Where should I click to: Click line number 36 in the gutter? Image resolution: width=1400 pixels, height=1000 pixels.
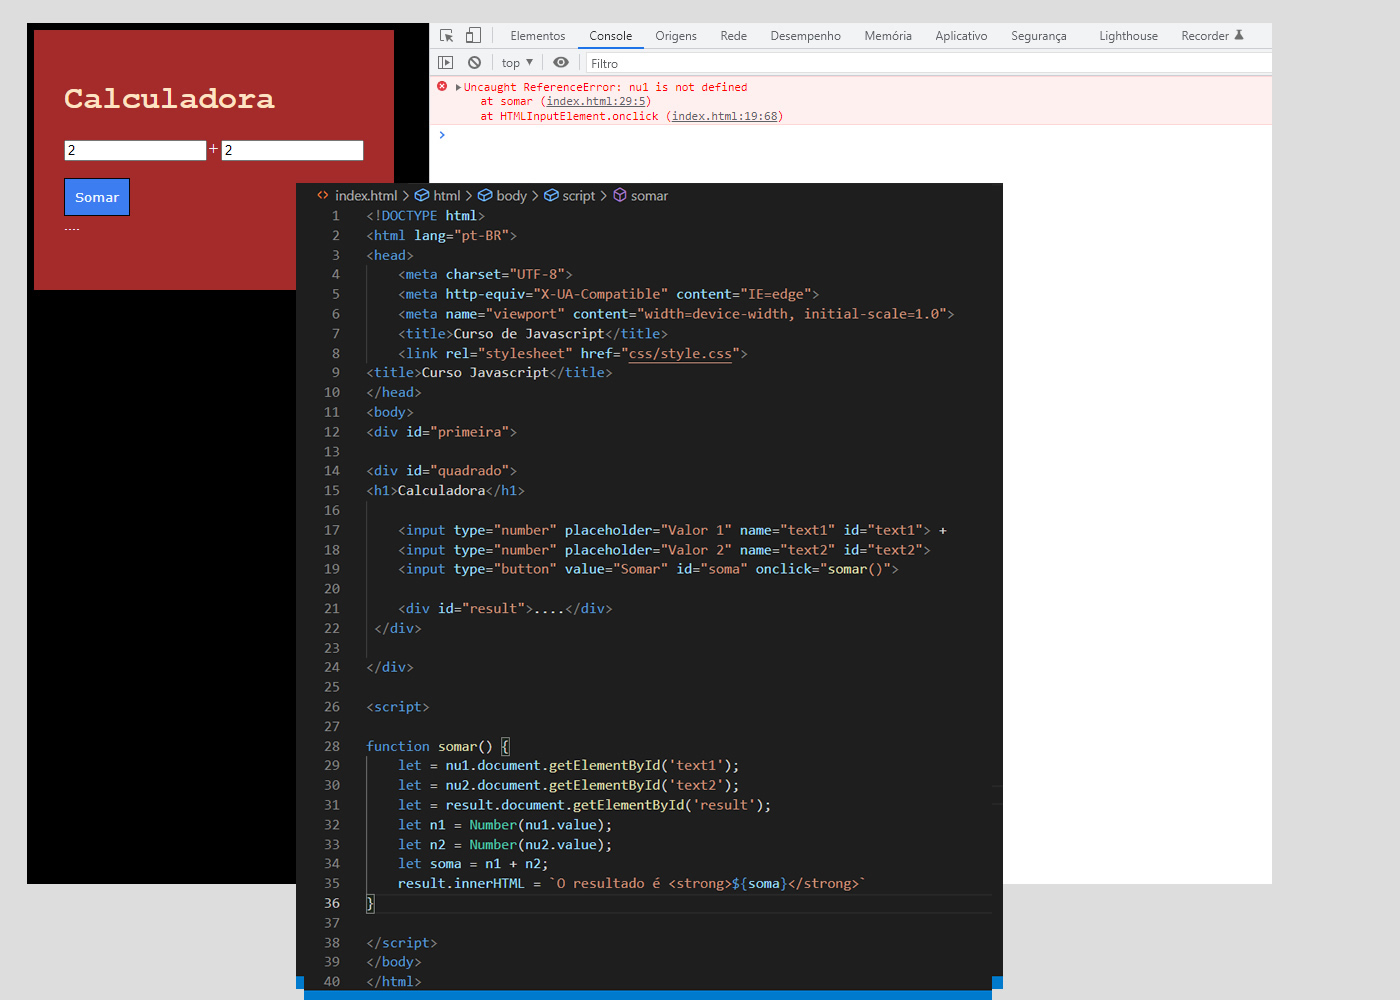(332, 903)
